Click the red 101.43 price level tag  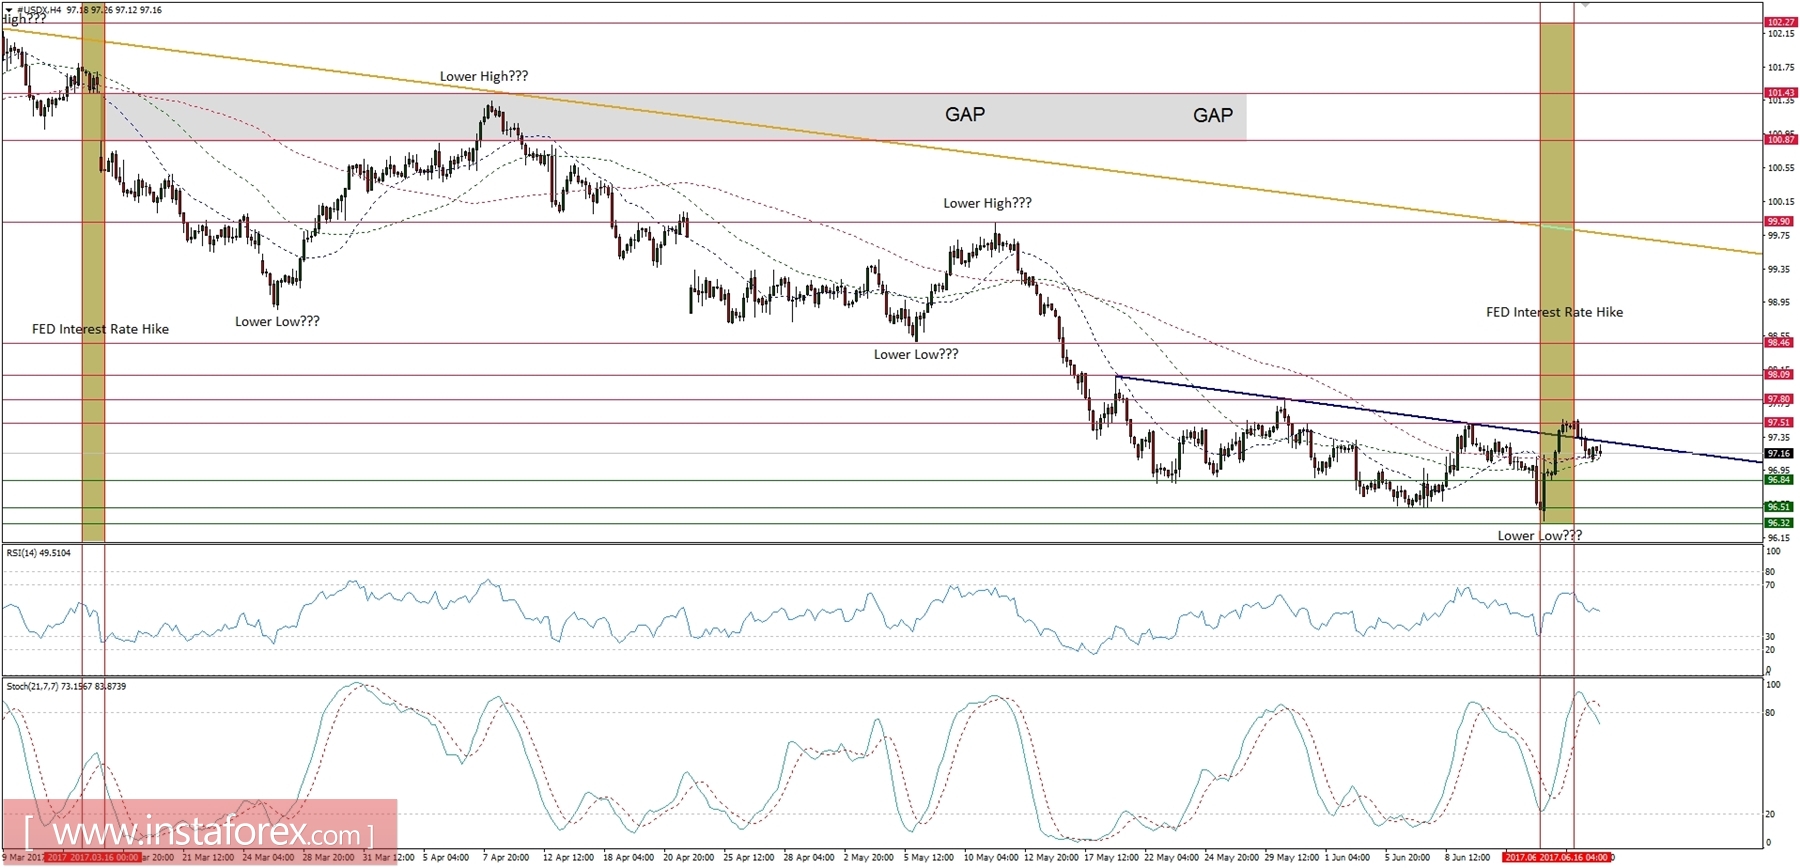1780,93
